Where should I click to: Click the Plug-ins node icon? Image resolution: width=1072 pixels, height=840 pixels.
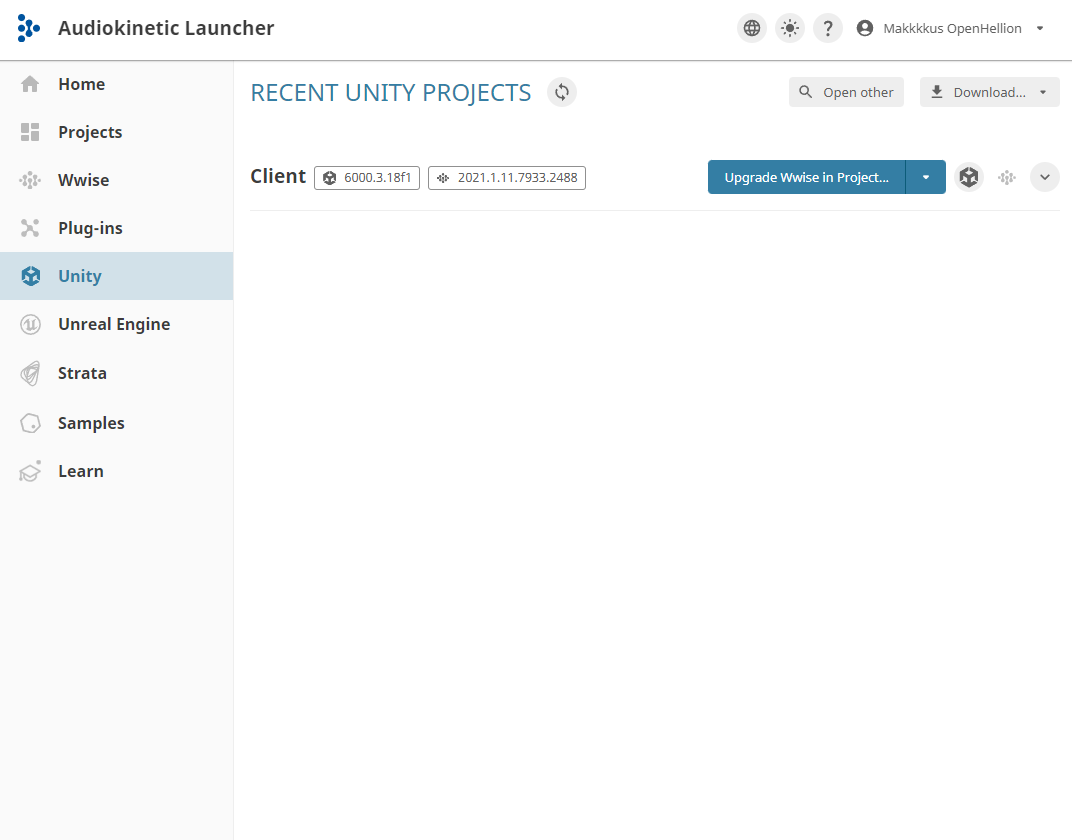point(30,228)
